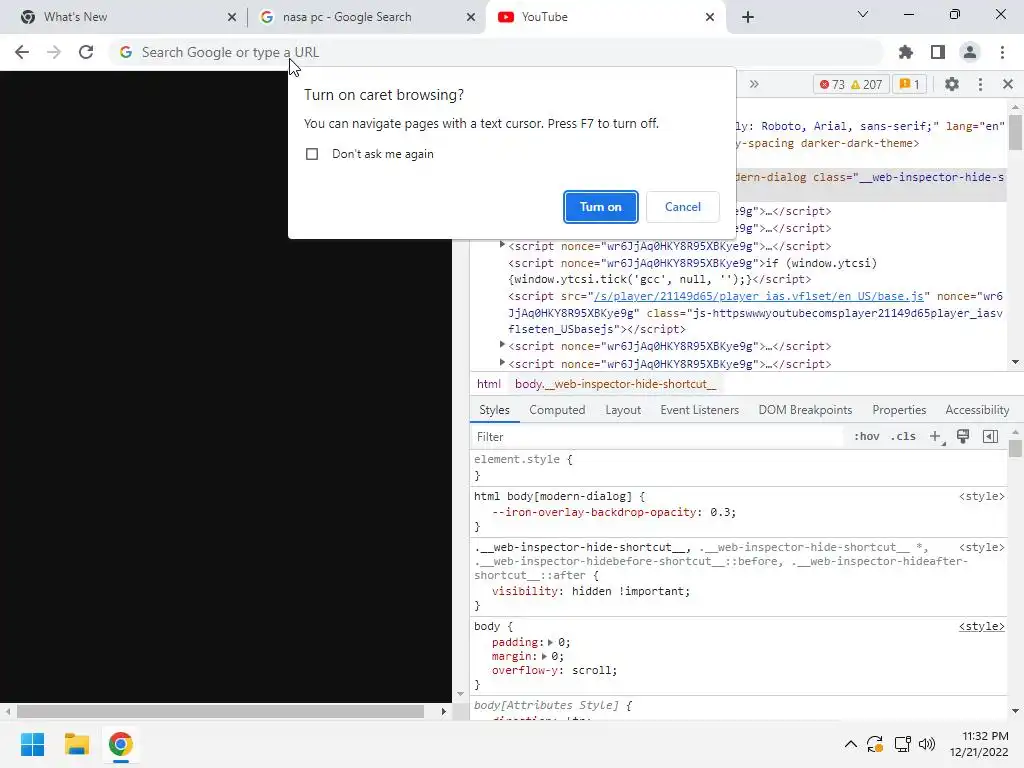Toggle .cls element classes panel
The width and height of the screenshot is (1024, 768).
tap(903, 436)
